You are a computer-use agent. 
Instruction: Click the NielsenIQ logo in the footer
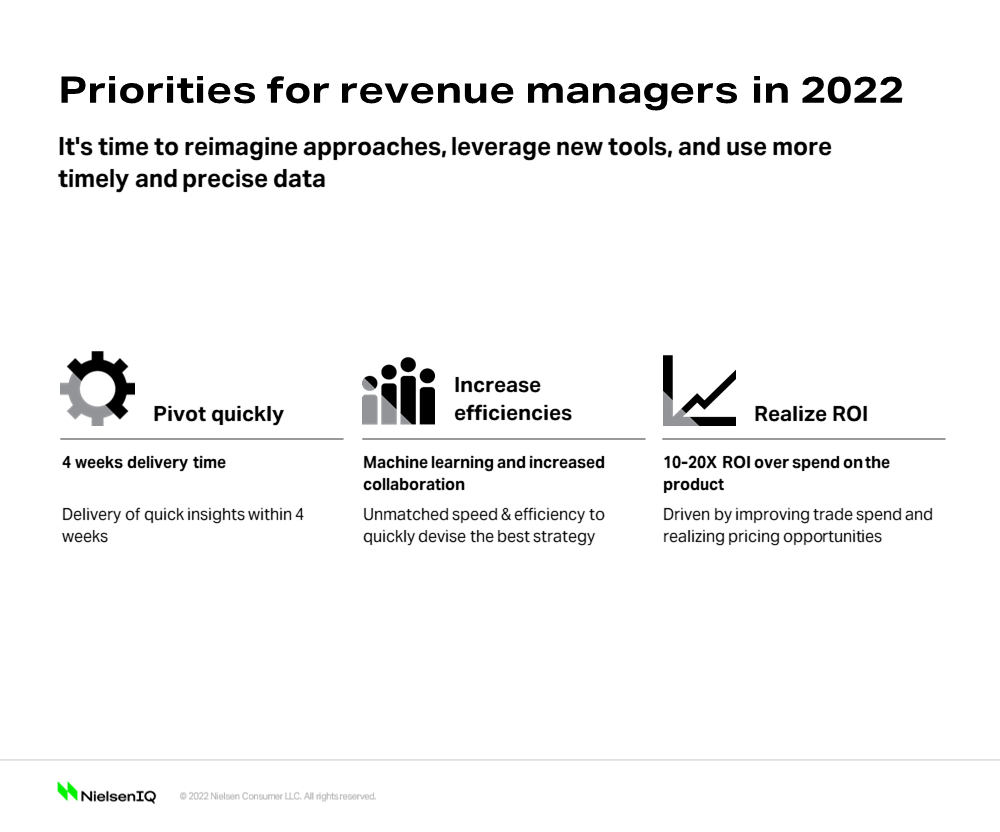[x=107, y=792]
